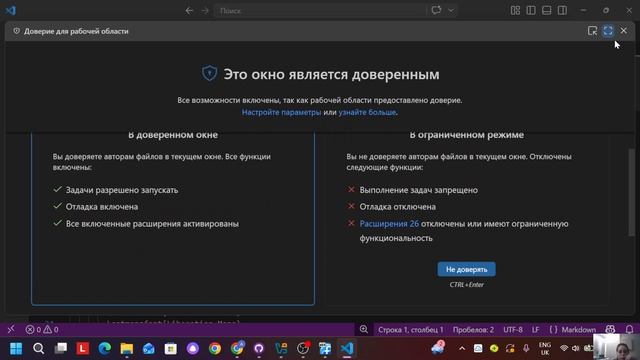Select the В доверенном окне card

pos(173,218)
